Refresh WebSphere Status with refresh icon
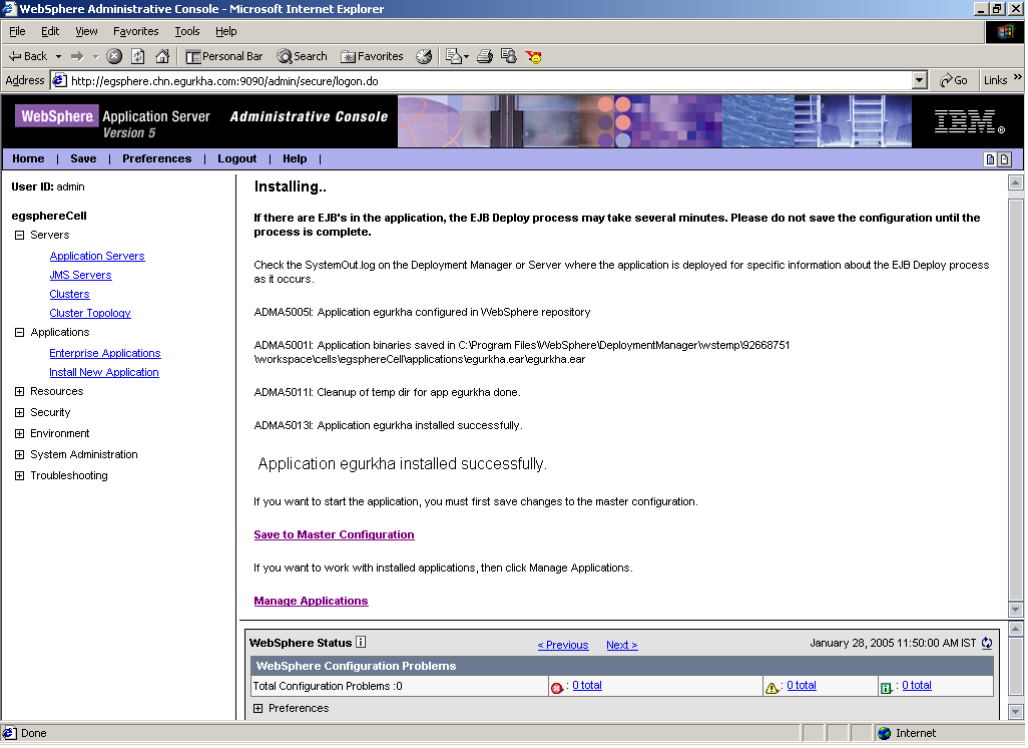The height and width of the screenshot is (748, 1028). pyautogui.click(x=987, y=644)
